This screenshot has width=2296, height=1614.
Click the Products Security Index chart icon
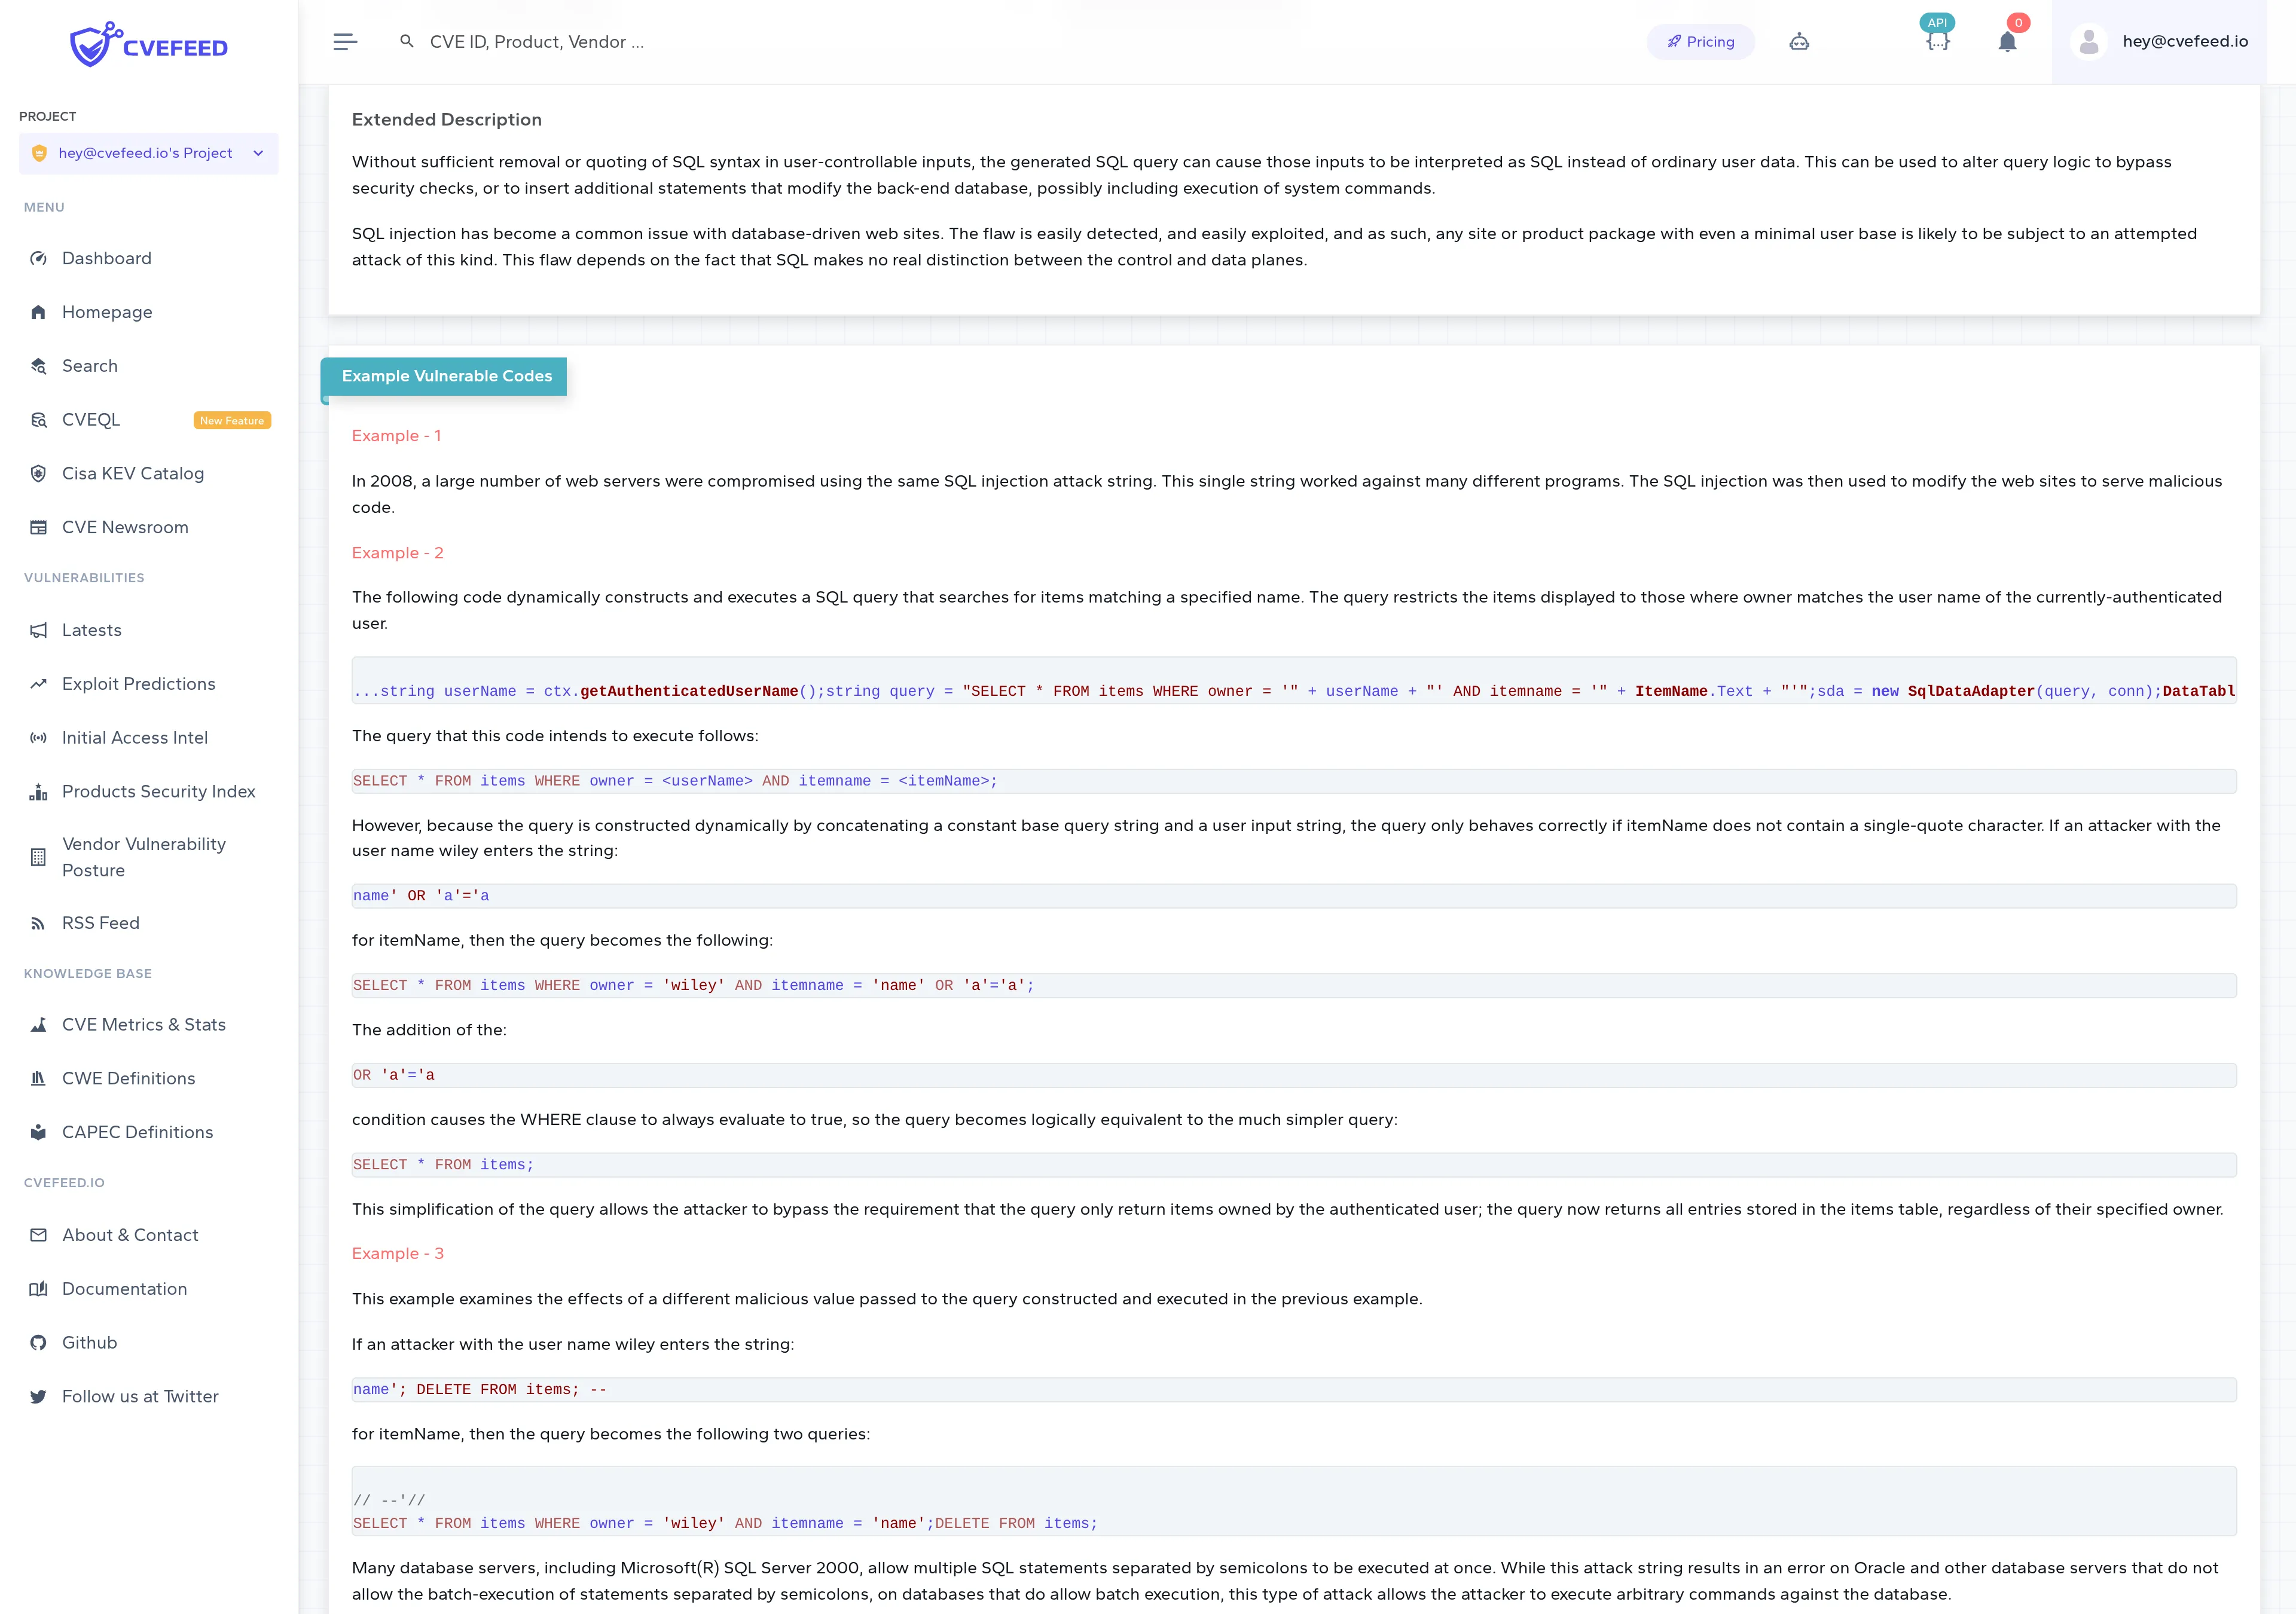(38, 792)
